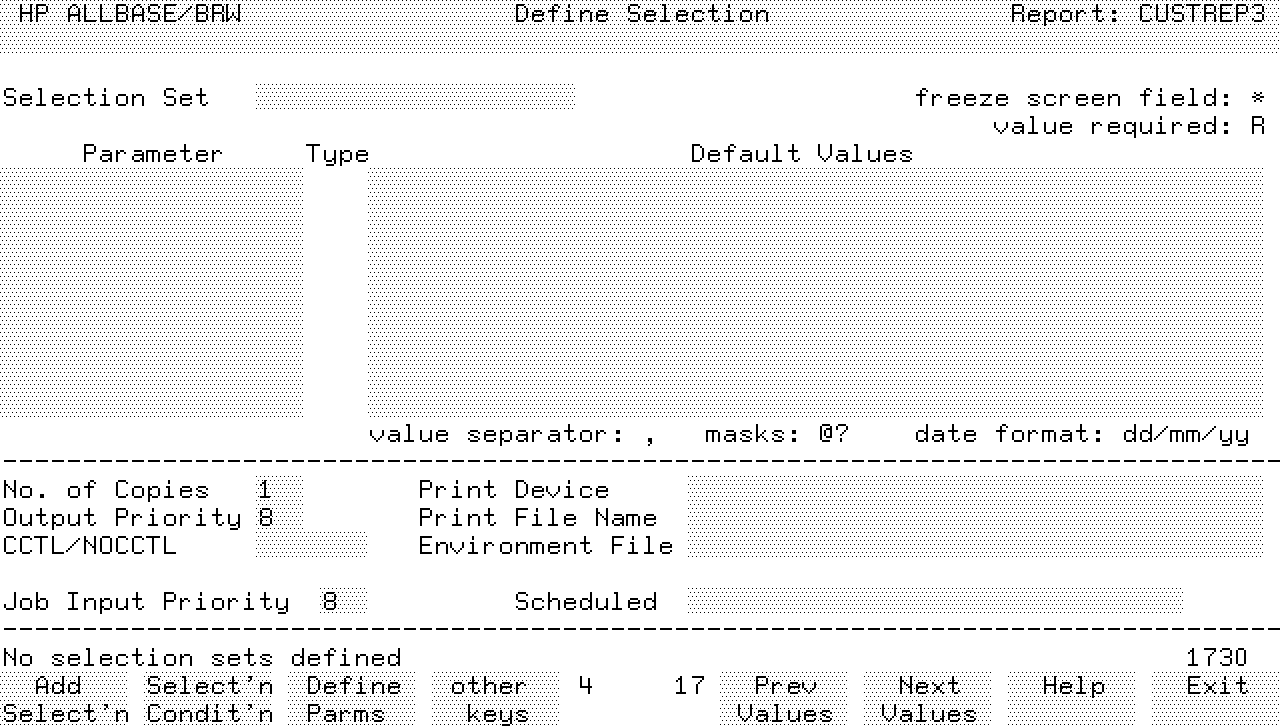The width and height of the screenshot is (1280, 726).
Task: Go to Next Values softkey
Action: 928,699
